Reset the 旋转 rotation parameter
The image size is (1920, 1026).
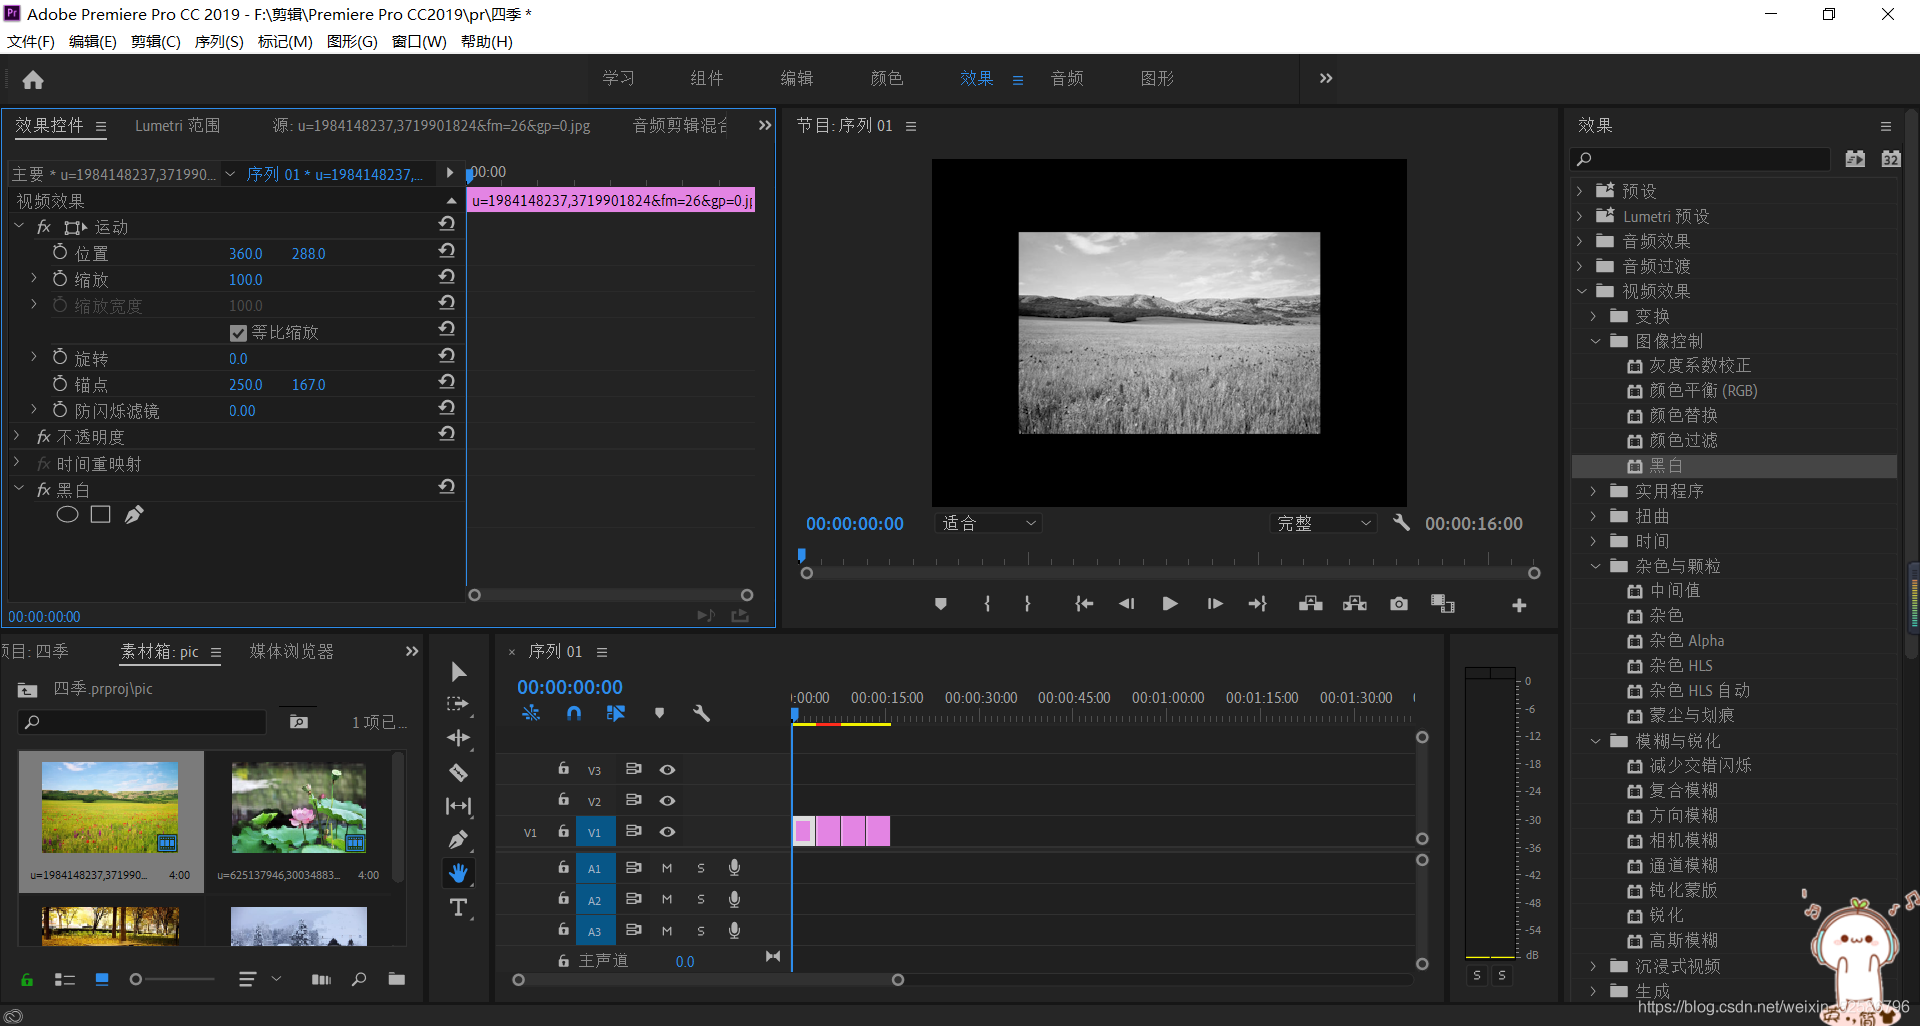click(x=447, y=355)
